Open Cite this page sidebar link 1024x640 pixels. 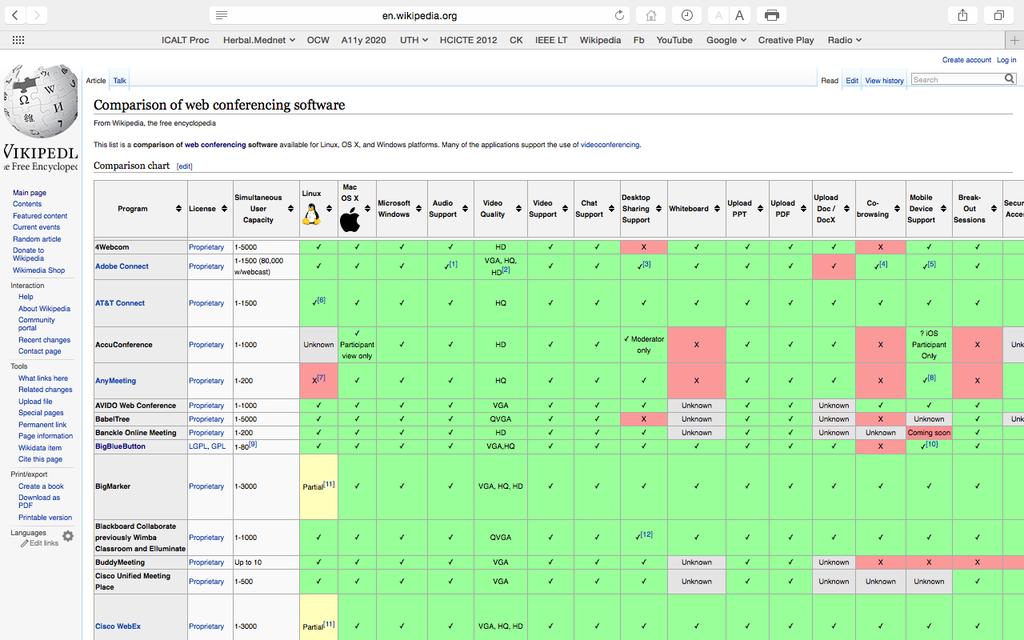[x=40, y=459]
